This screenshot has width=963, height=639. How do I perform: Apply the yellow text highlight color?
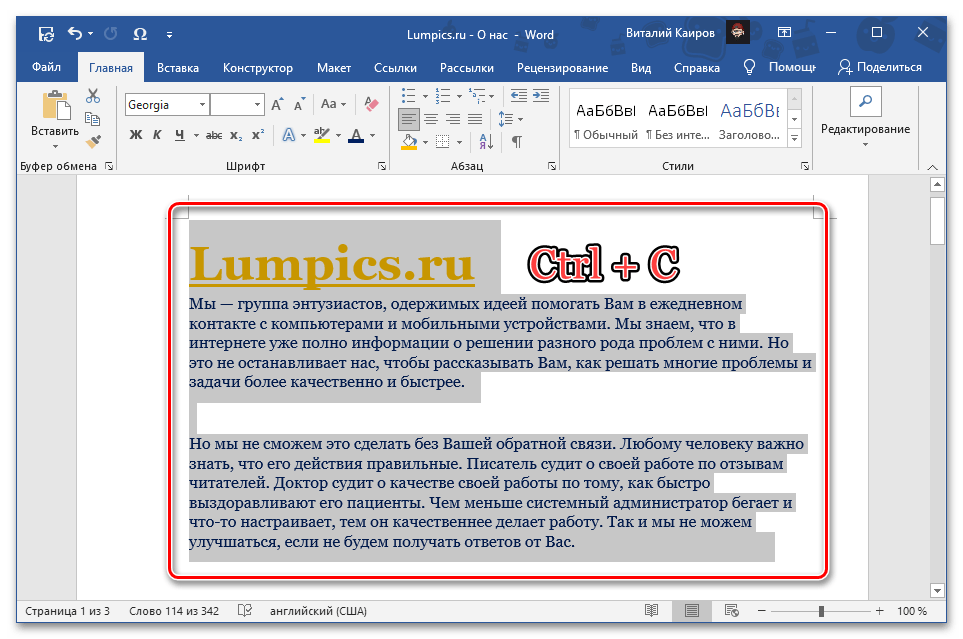[x=322, y=135]
